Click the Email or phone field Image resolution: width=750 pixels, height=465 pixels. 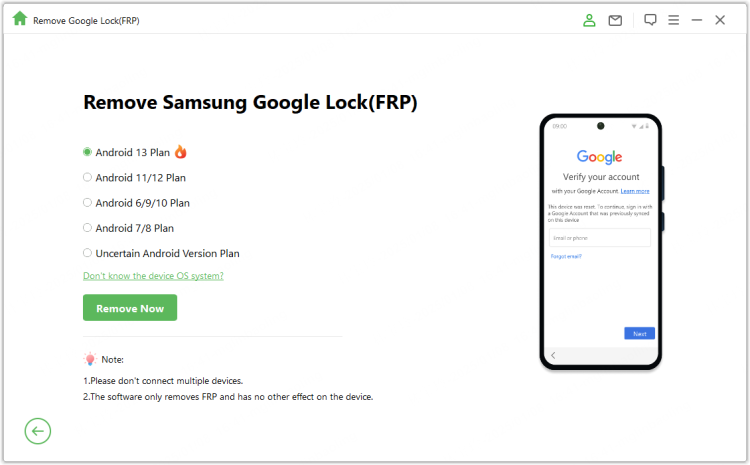point(600,238)
